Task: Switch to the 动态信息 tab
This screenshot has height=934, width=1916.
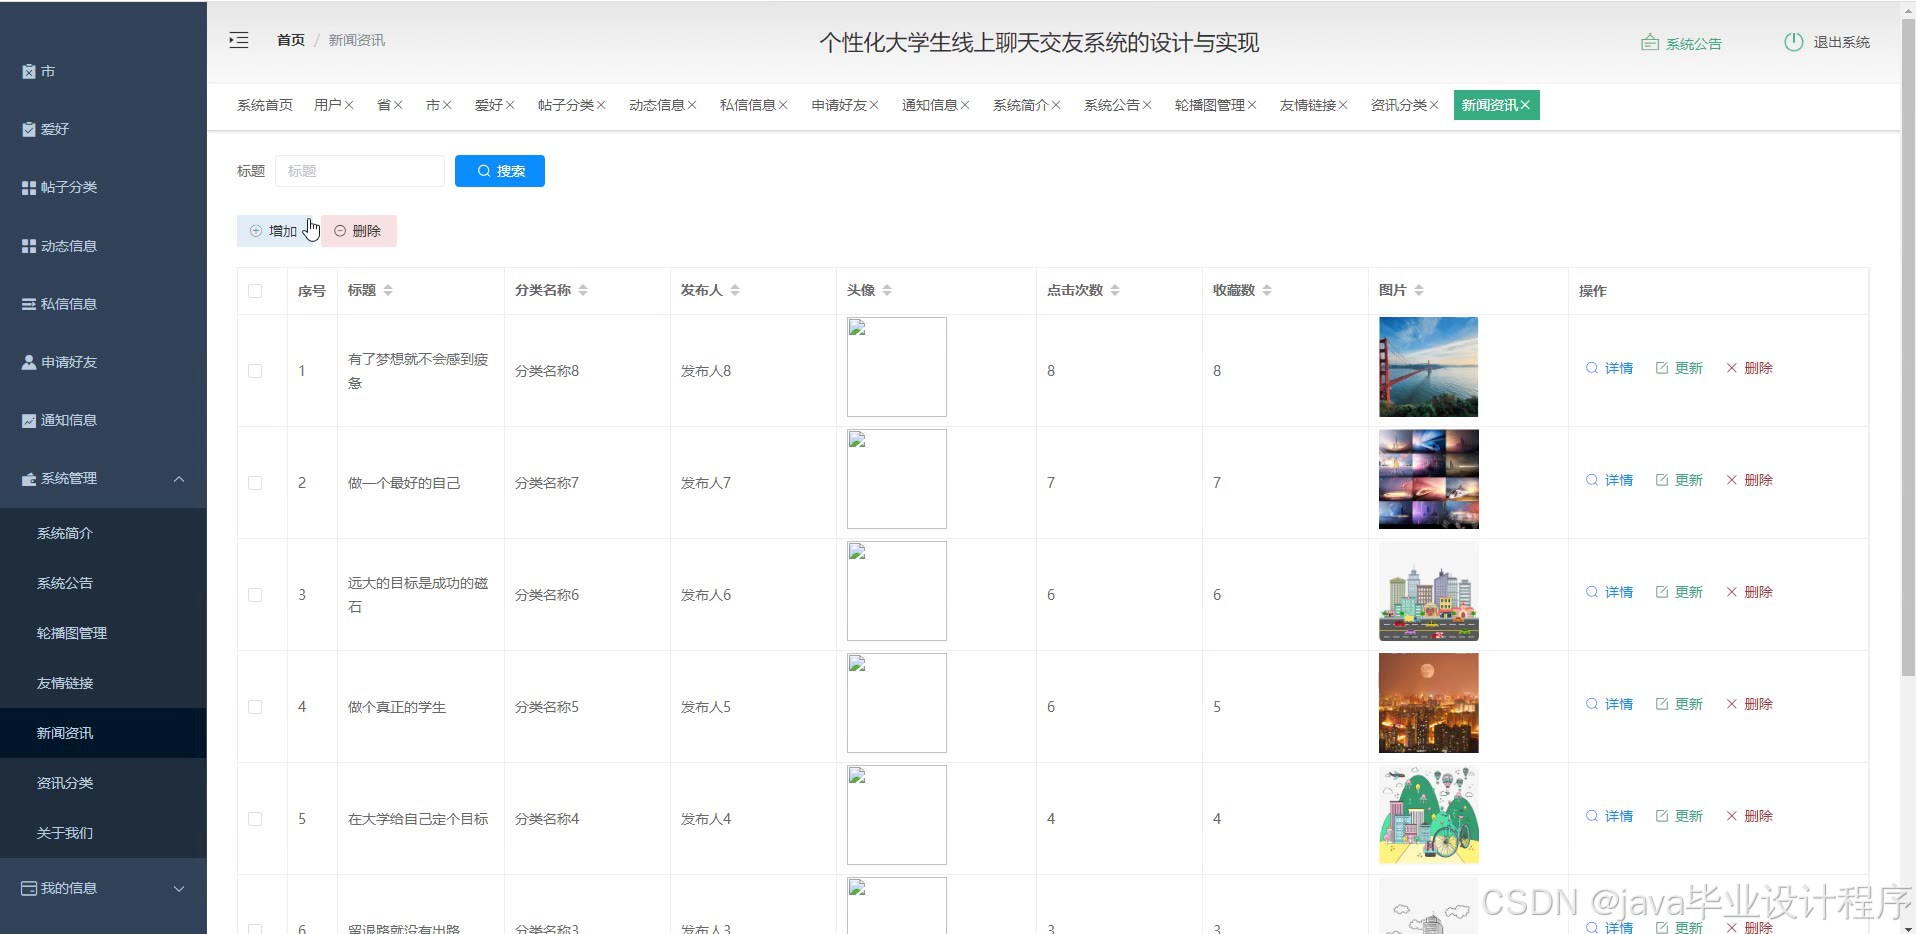Action: click(662, 105)
